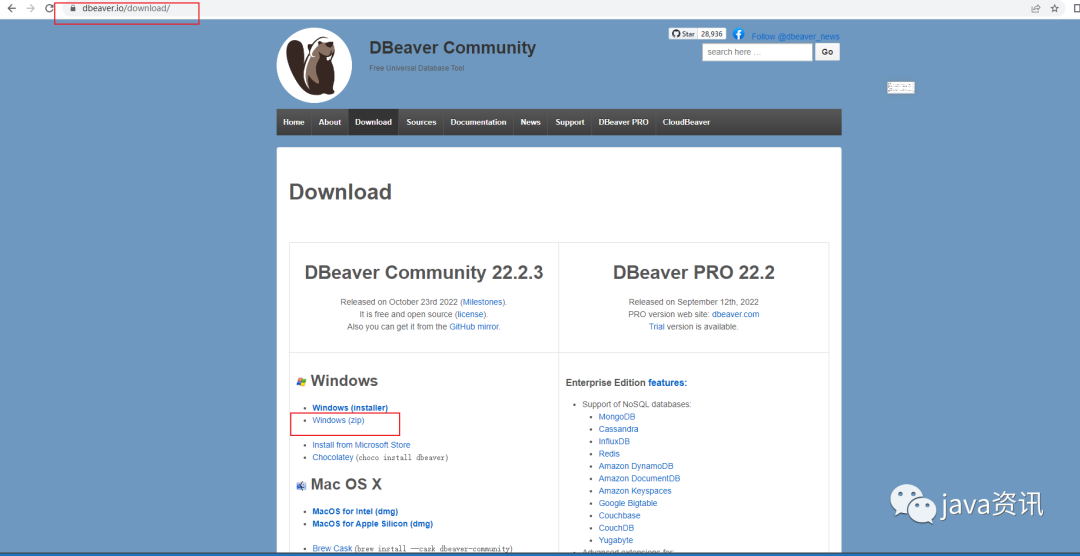Open the Sources menu item
Screen dimensions: 1080x556
point(422,122)
